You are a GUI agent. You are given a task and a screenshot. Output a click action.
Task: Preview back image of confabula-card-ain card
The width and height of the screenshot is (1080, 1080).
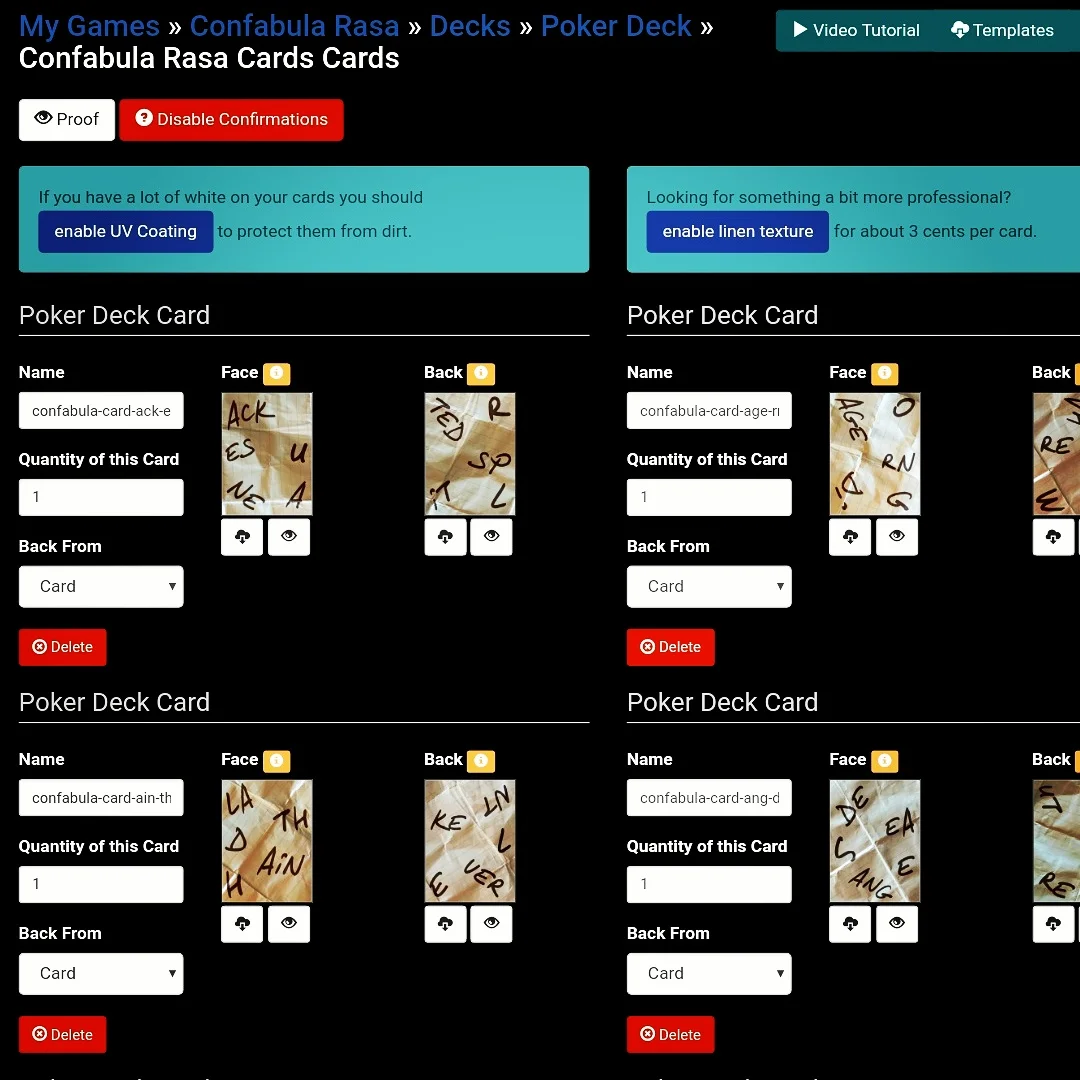click(491, 924)
